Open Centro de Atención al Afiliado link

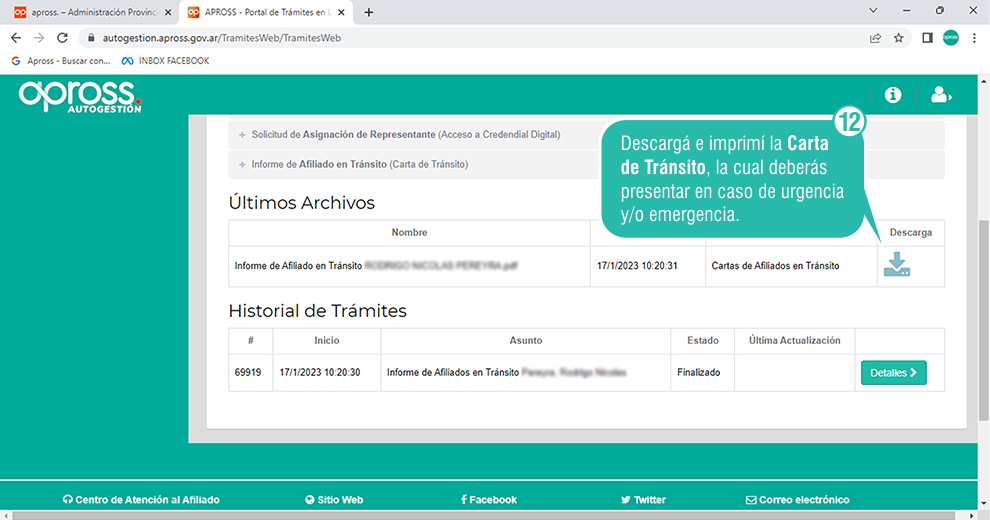(x=141, y=500)
